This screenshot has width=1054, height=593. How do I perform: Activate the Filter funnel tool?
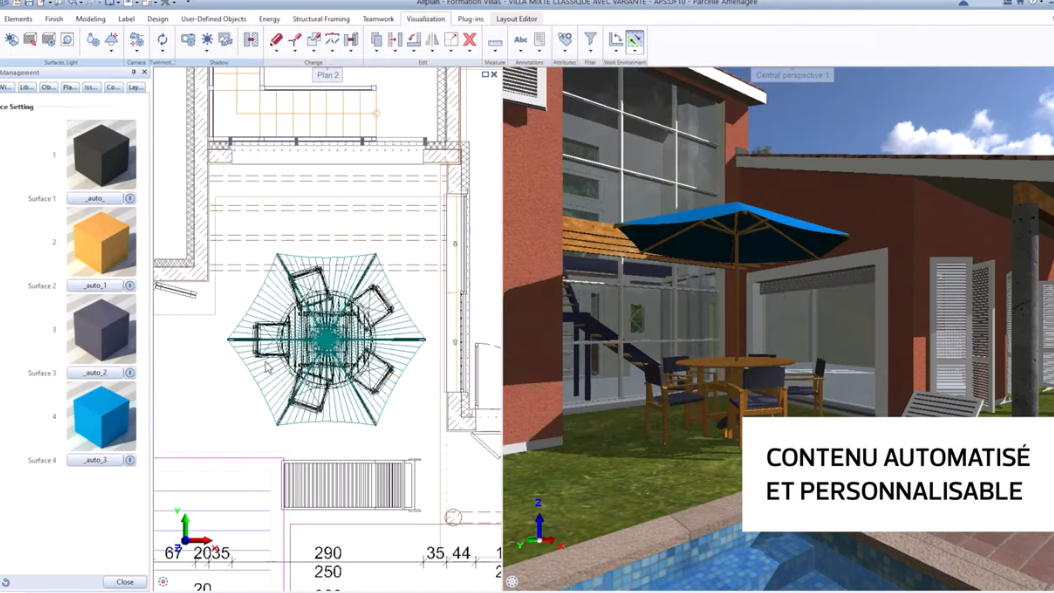point(588,37)
